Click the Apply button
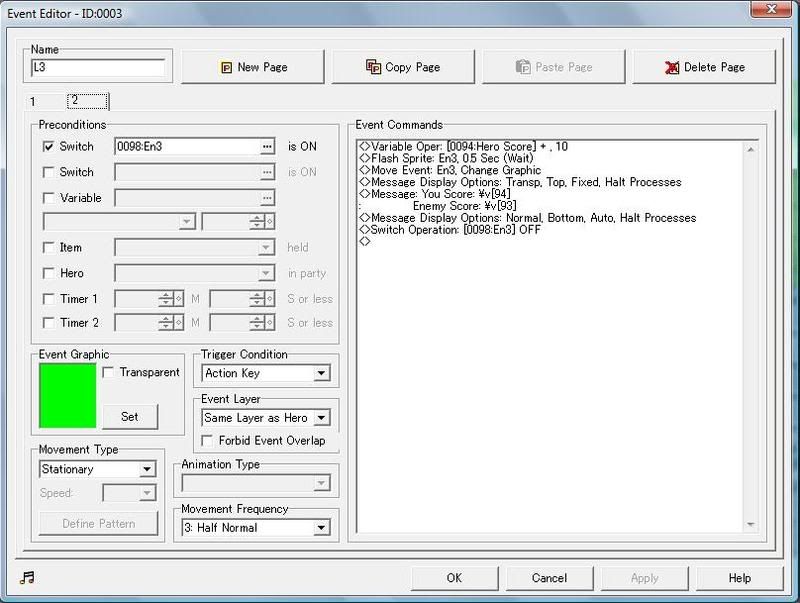The height and width of the screenshot is (603, 800). [x=644, y=578]
